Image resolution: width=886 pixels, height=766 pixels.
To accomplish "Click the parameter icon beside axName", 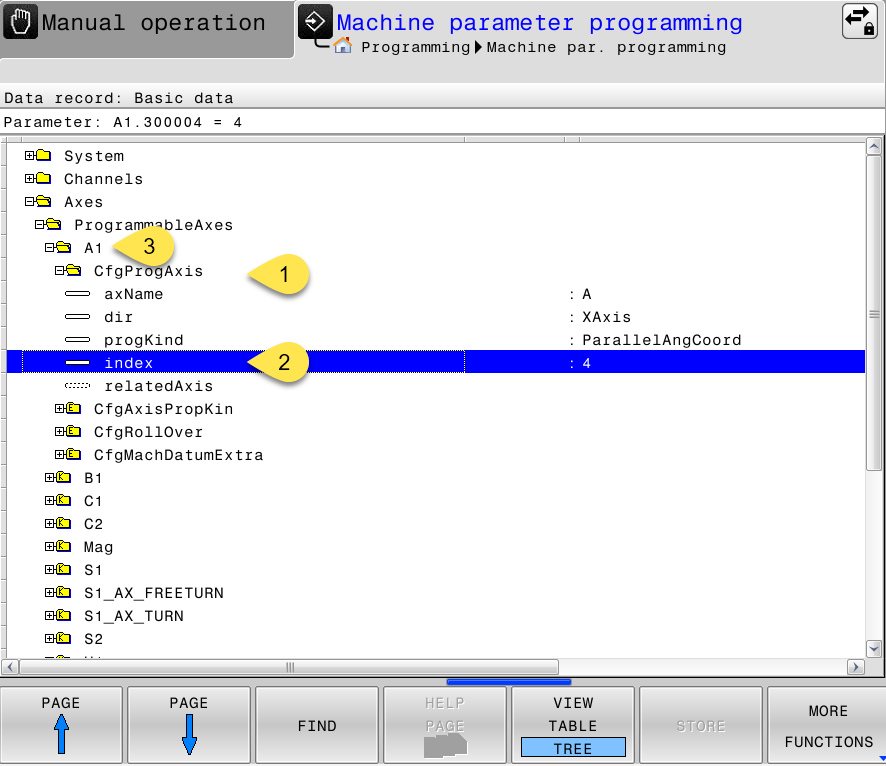I will (x=78, y=294).
